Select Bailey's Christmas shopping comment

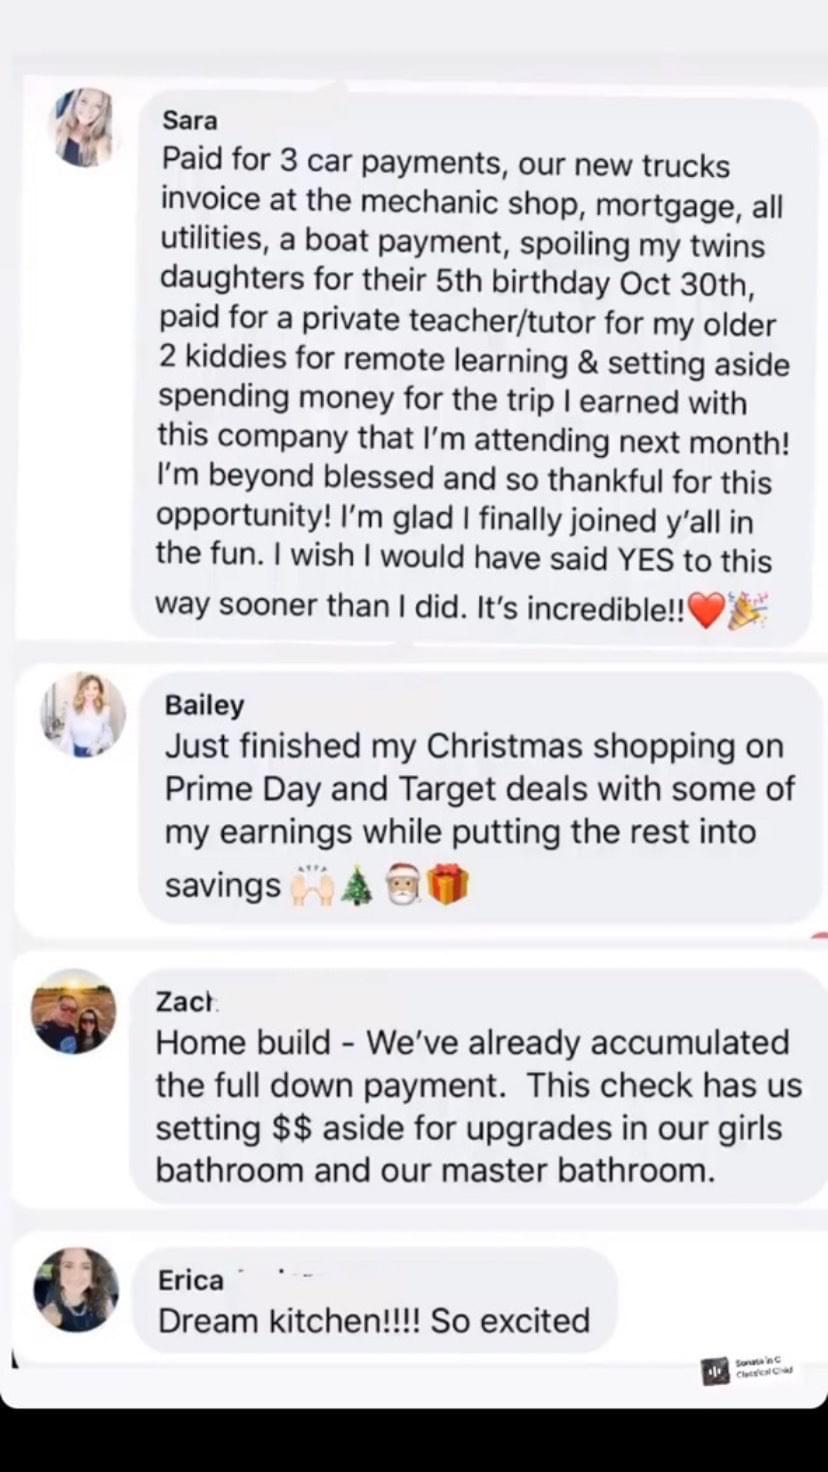tap(480, 798)
